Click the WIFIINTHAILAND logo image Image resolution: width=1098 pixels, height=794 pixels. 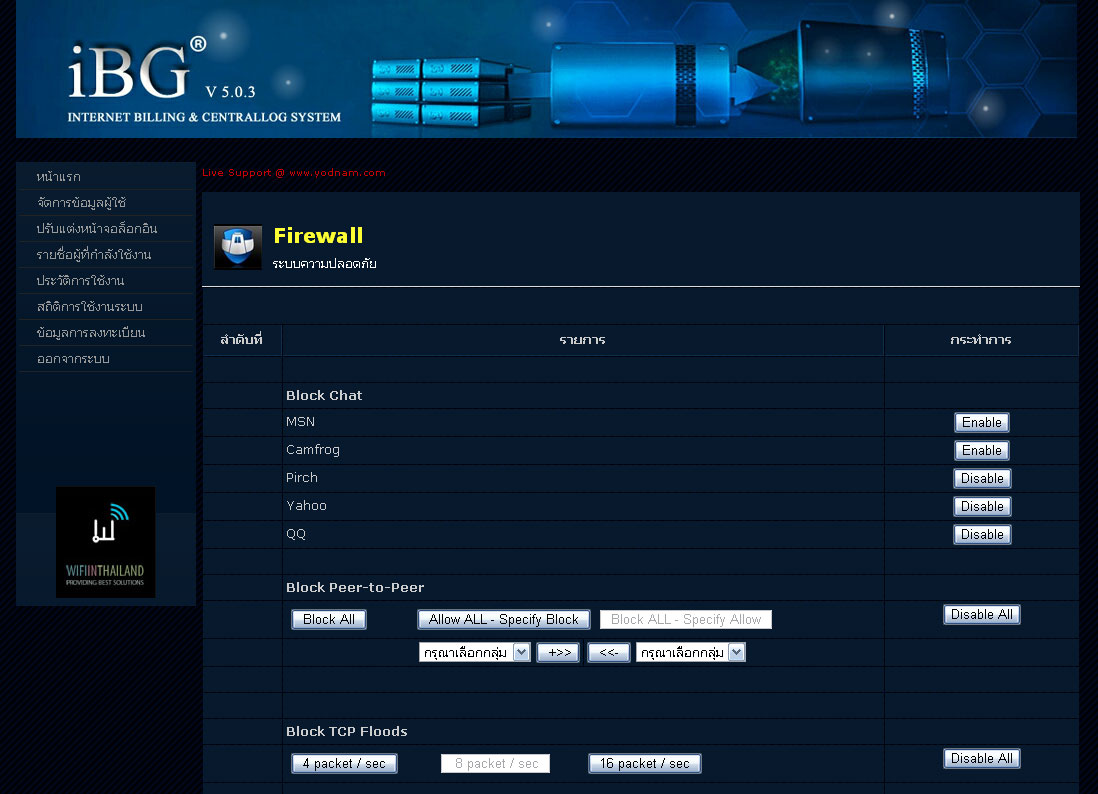pyautogui.click(x=106, y=542)
